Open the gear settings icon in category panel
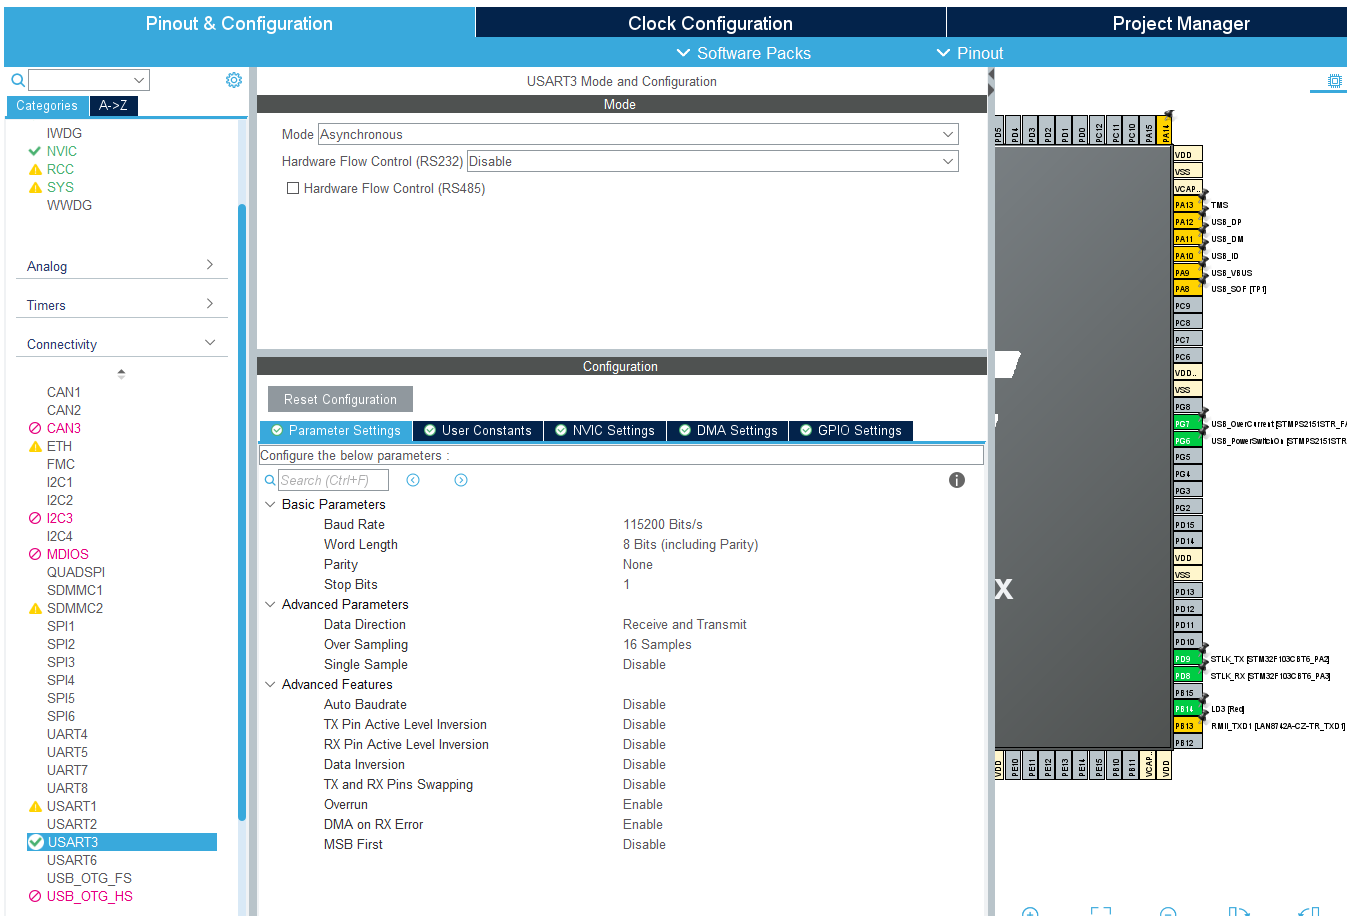 tap(234, 80)
